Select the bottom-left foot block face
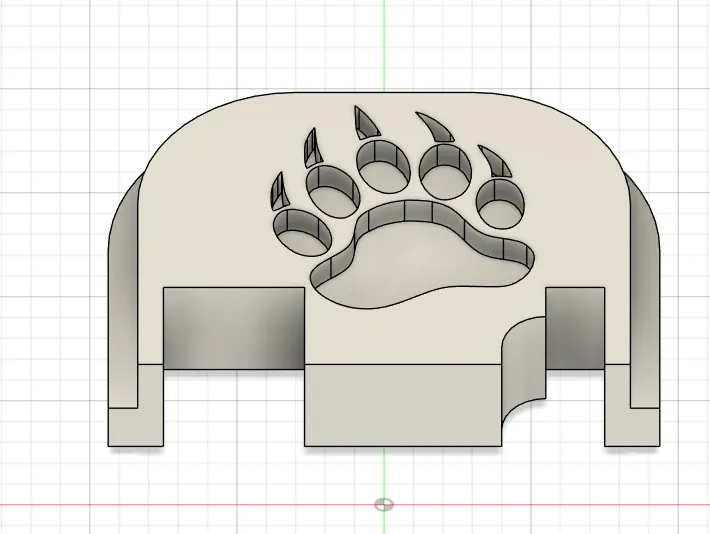Screen dimensions: 710x534 click(136, 427)
